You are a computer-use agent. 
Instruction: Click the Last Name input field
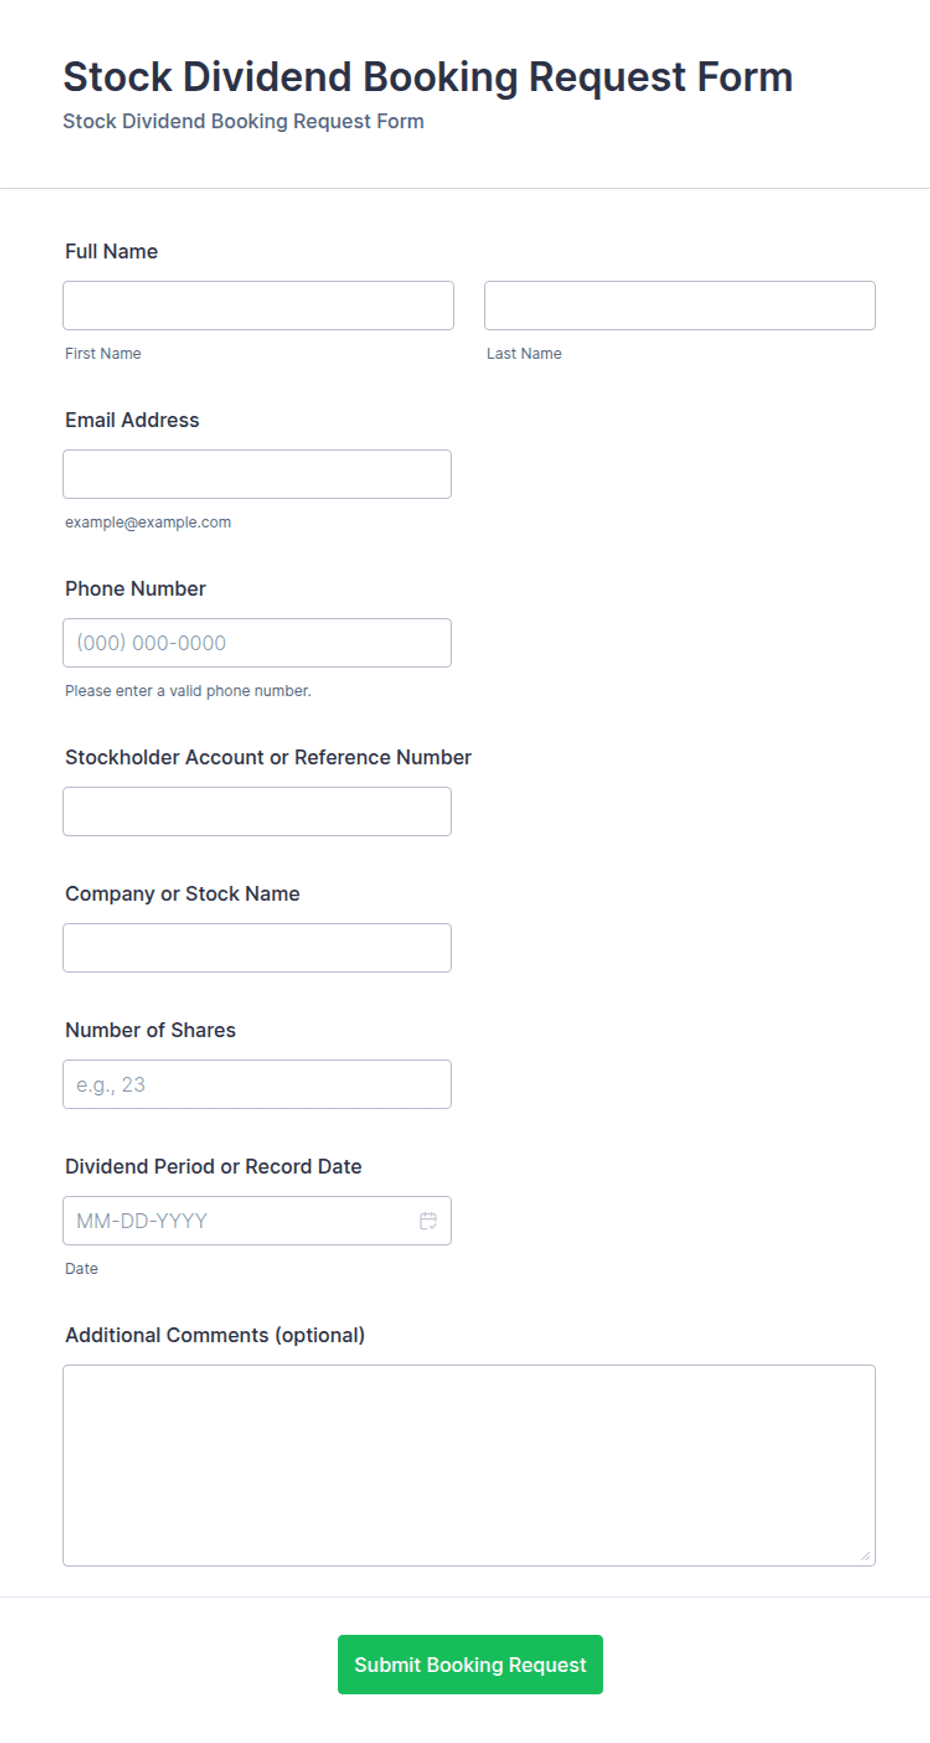680,305
